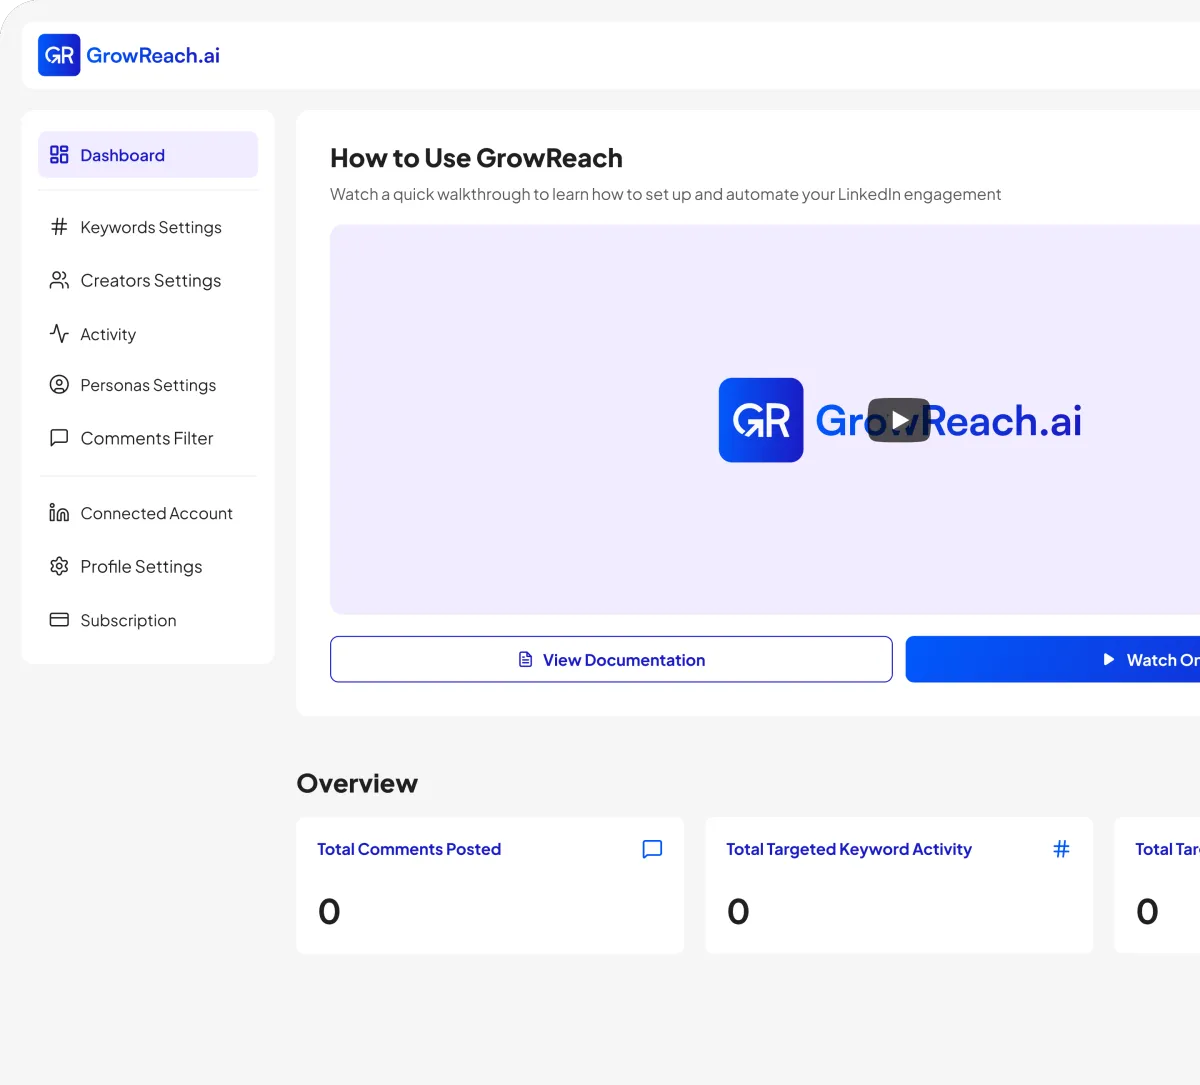Click the GR logo icon in header
The image size is (1200, 1085).
click(x=59, y=55)
